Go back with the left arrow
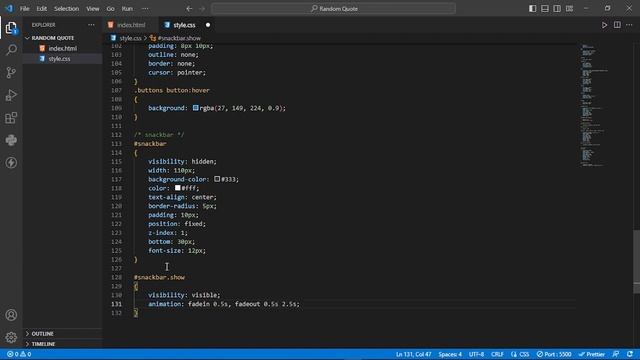This screenshot has height=360, width=640. [x=189, y=9]
